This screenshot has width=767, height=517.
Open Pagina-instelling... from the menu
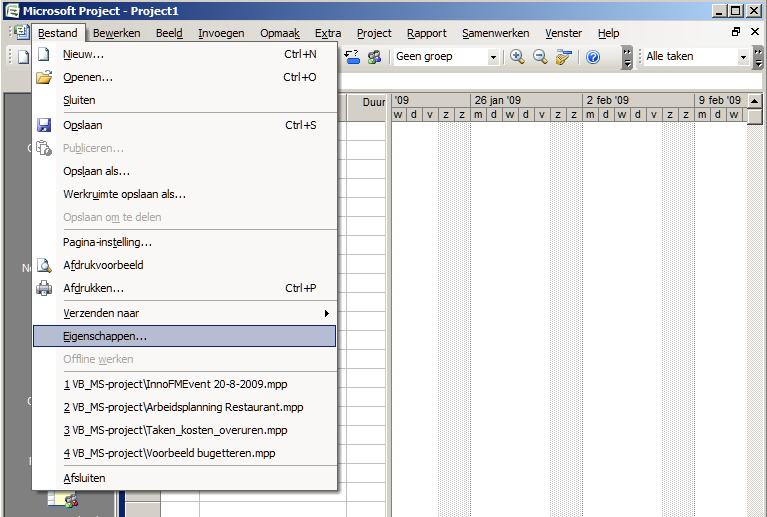[x=184, y=242]
